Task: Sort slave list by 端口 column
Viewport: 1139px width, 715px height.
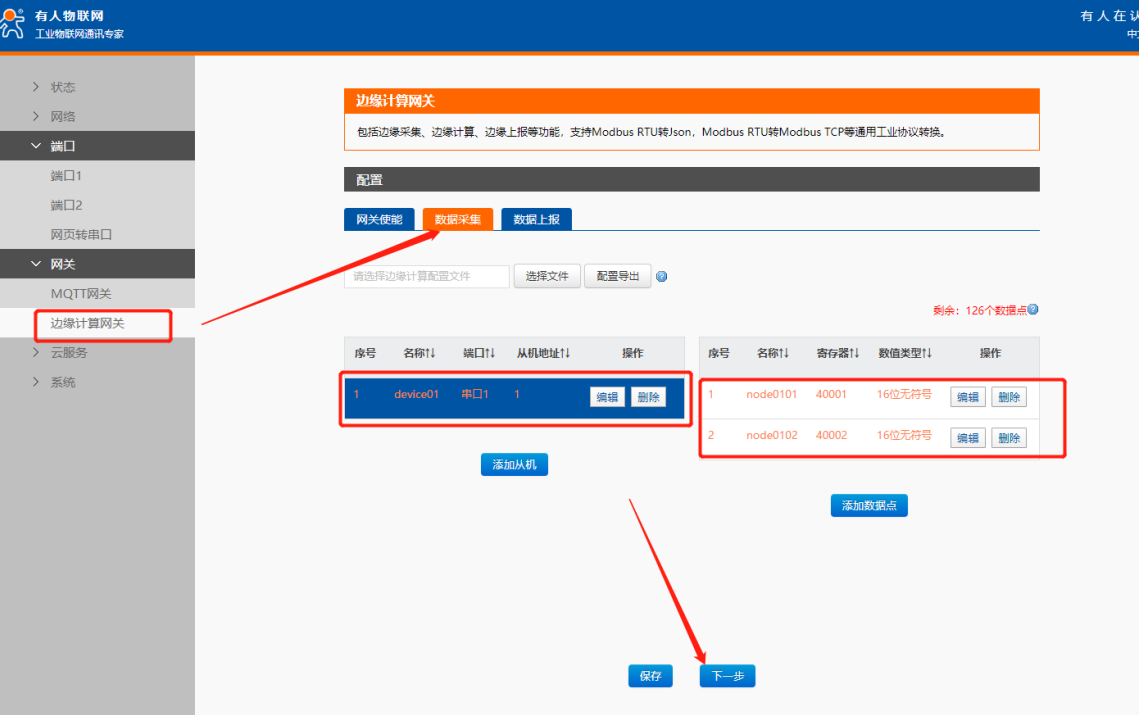Action: 479,353
